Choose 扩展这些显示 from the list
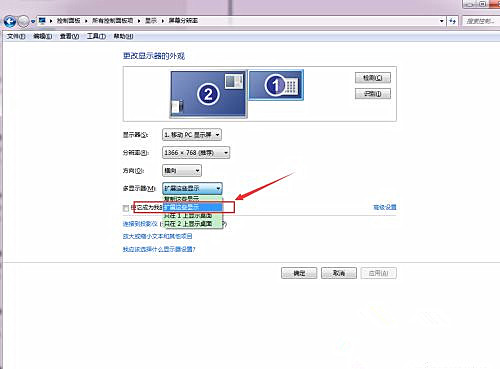 click(x=193, y=207)
